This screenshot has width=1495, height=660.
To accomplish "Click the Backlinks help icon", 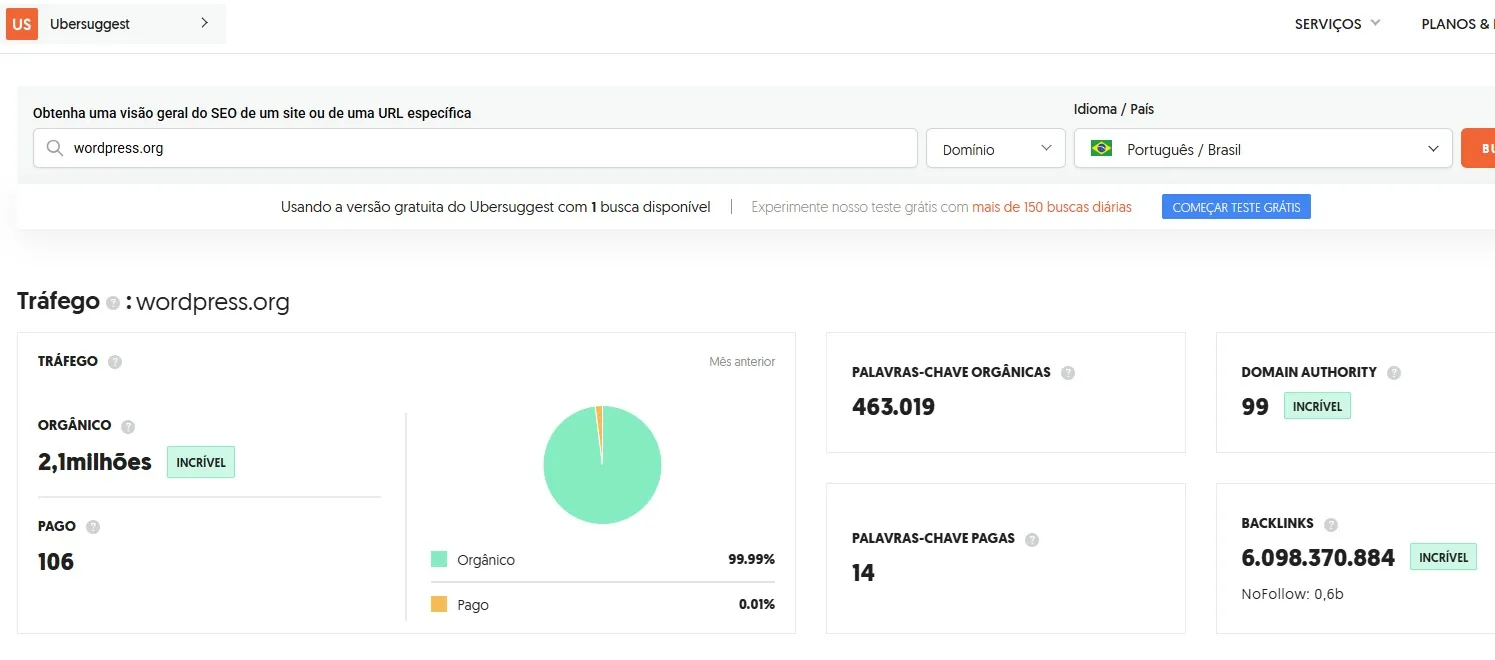I will (x=1330, y=523).
